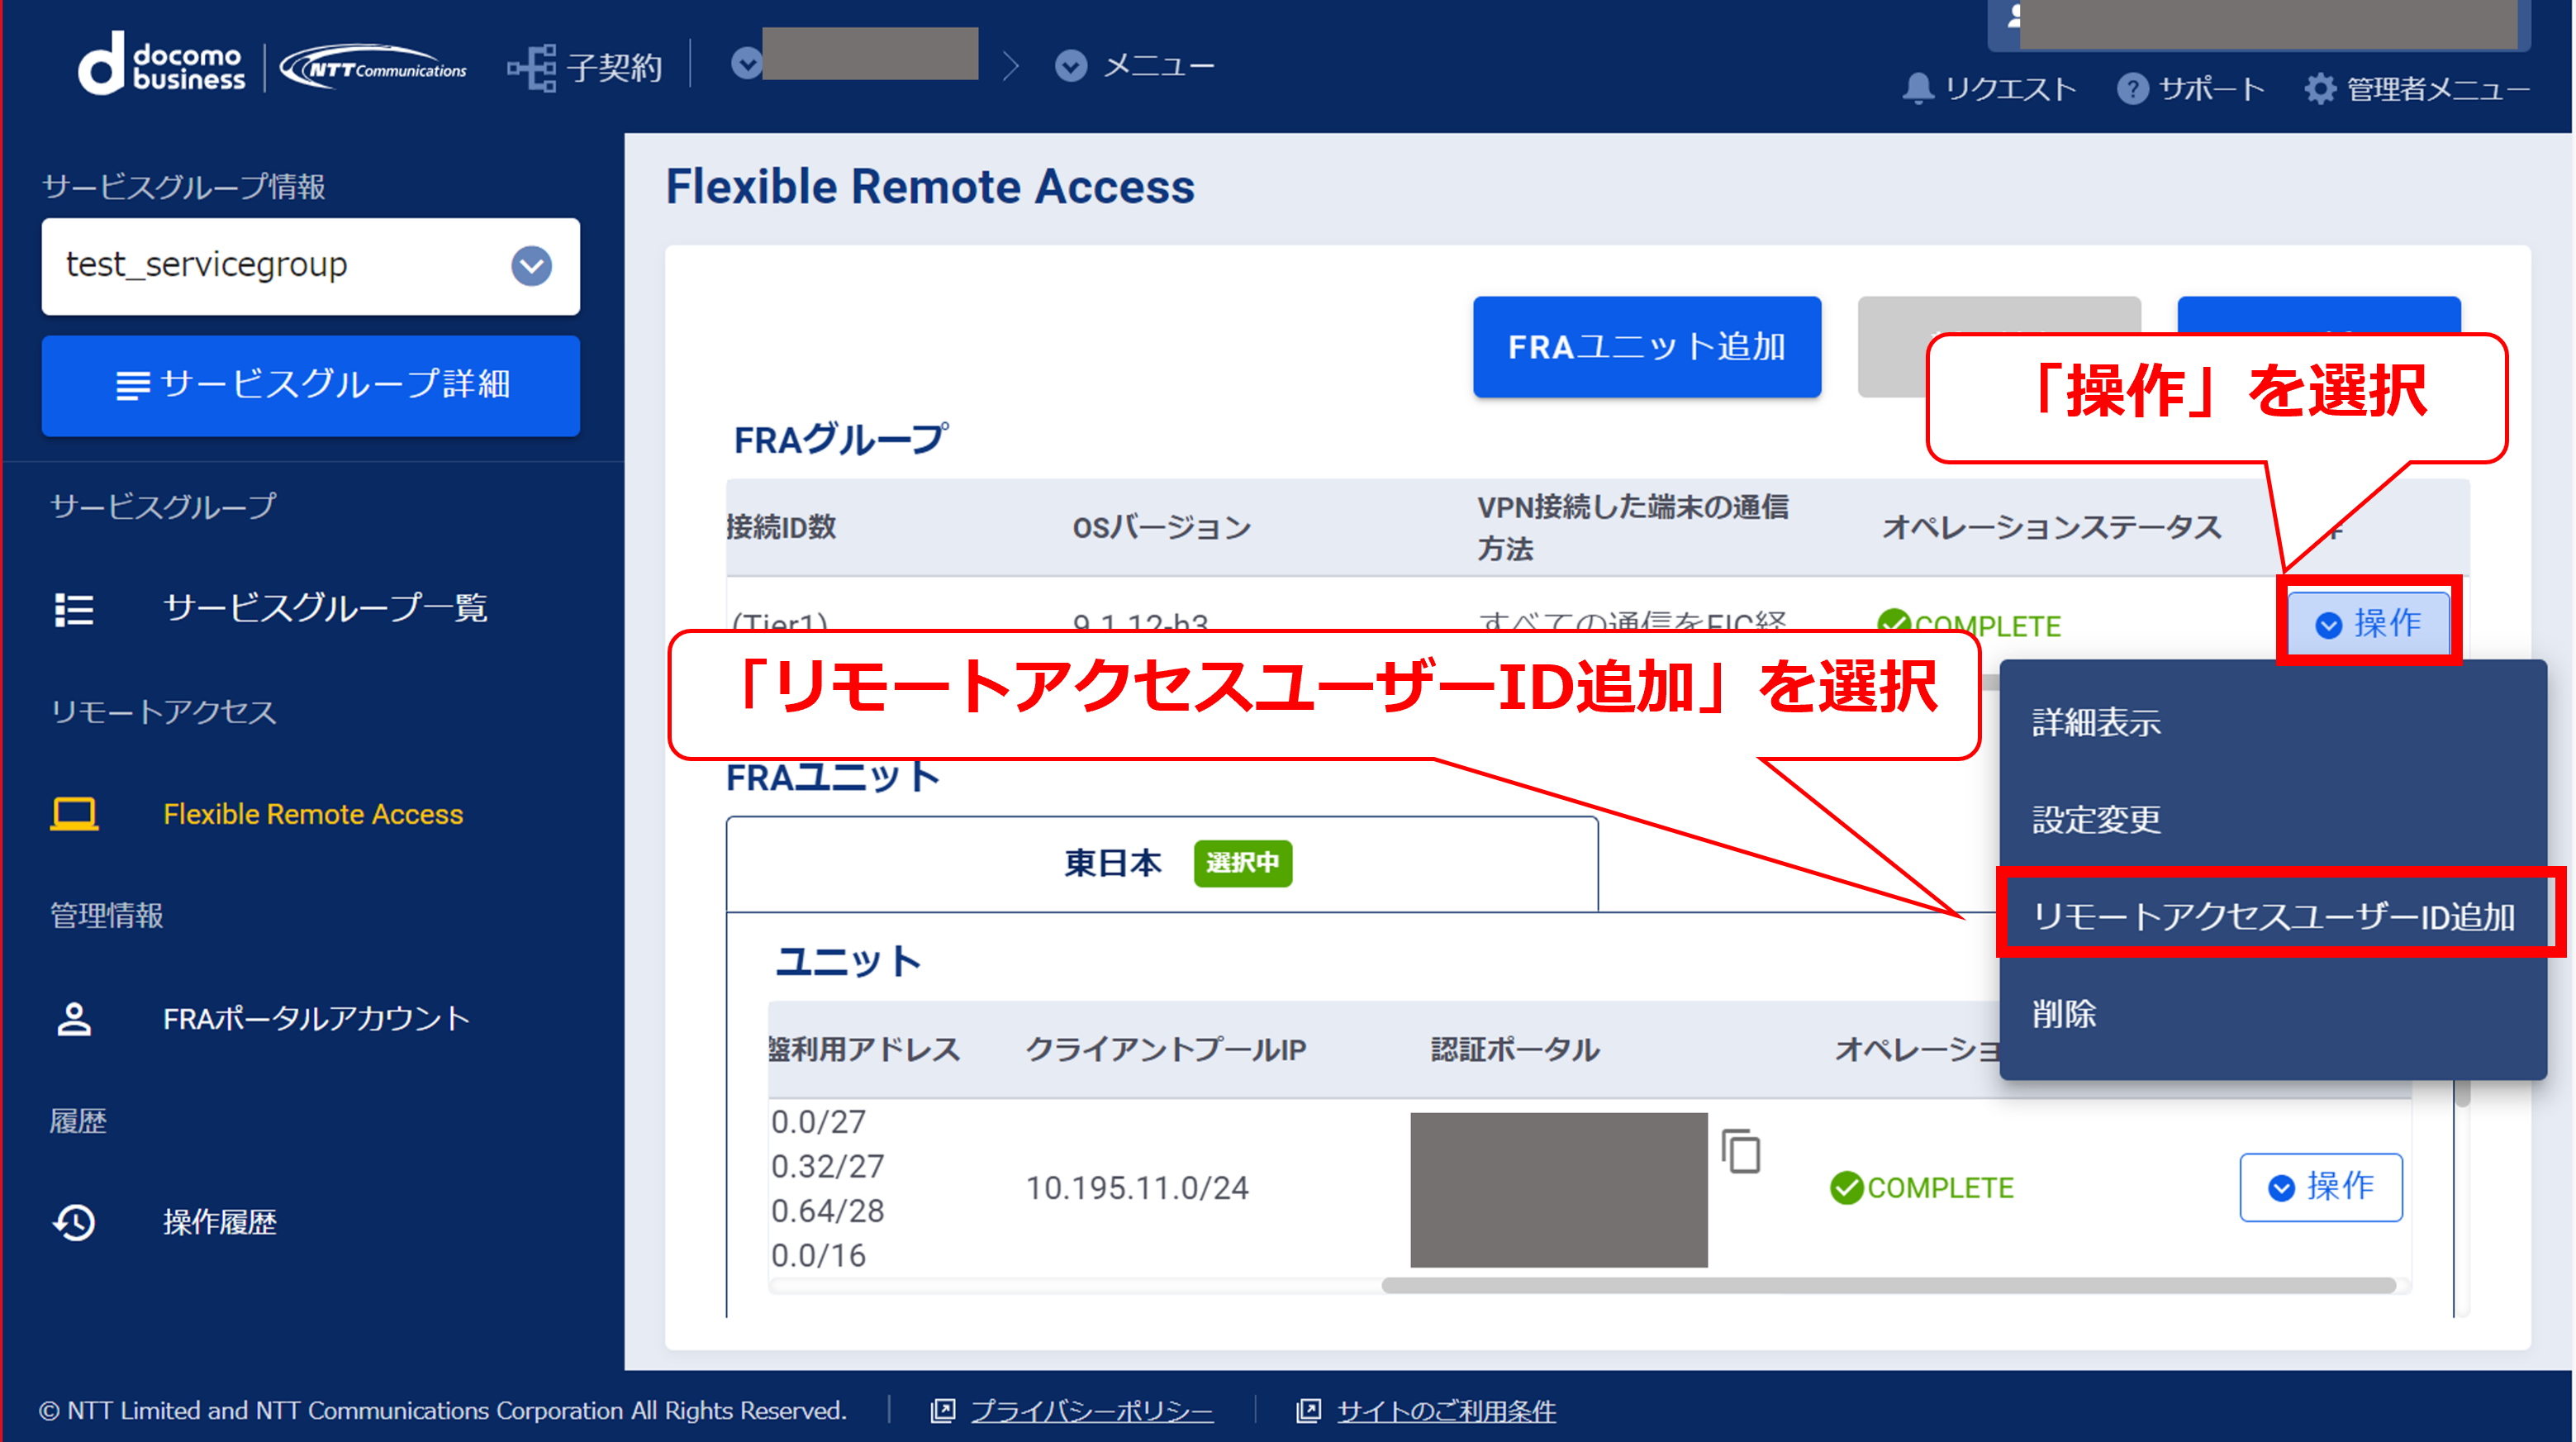The image size is (2576, 1442).
Task: Open the ユニット row 操作 dropdown
Action: point(2321,1187)
